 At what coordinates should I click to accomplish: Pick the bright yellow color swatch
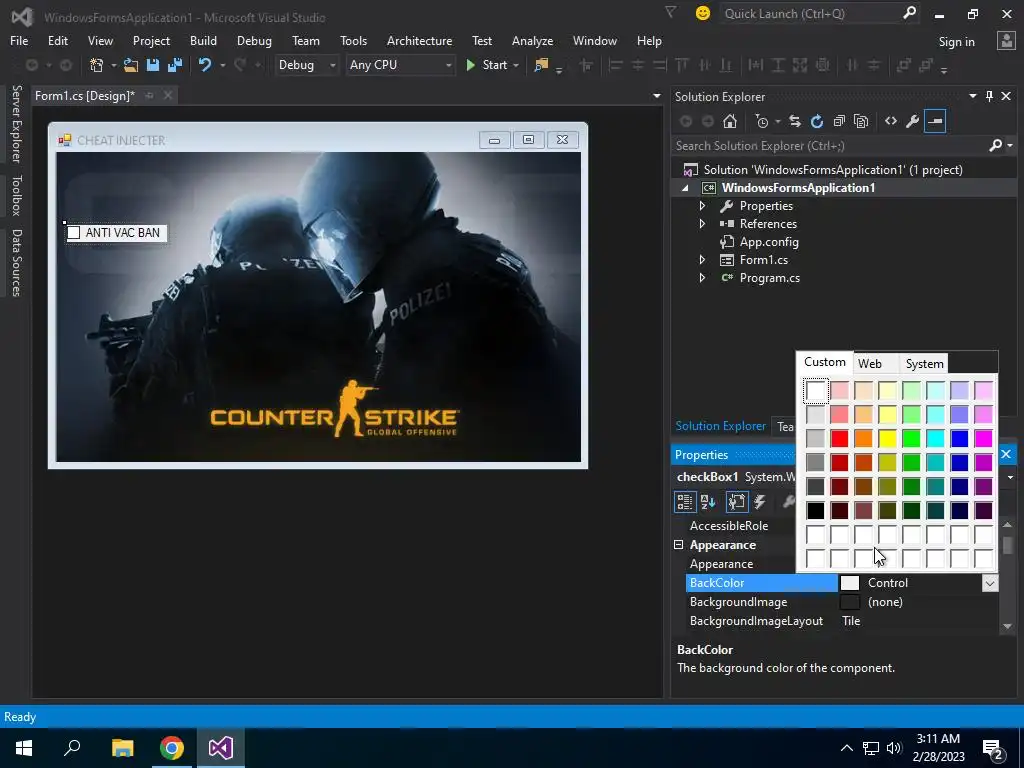click(888, 438)
